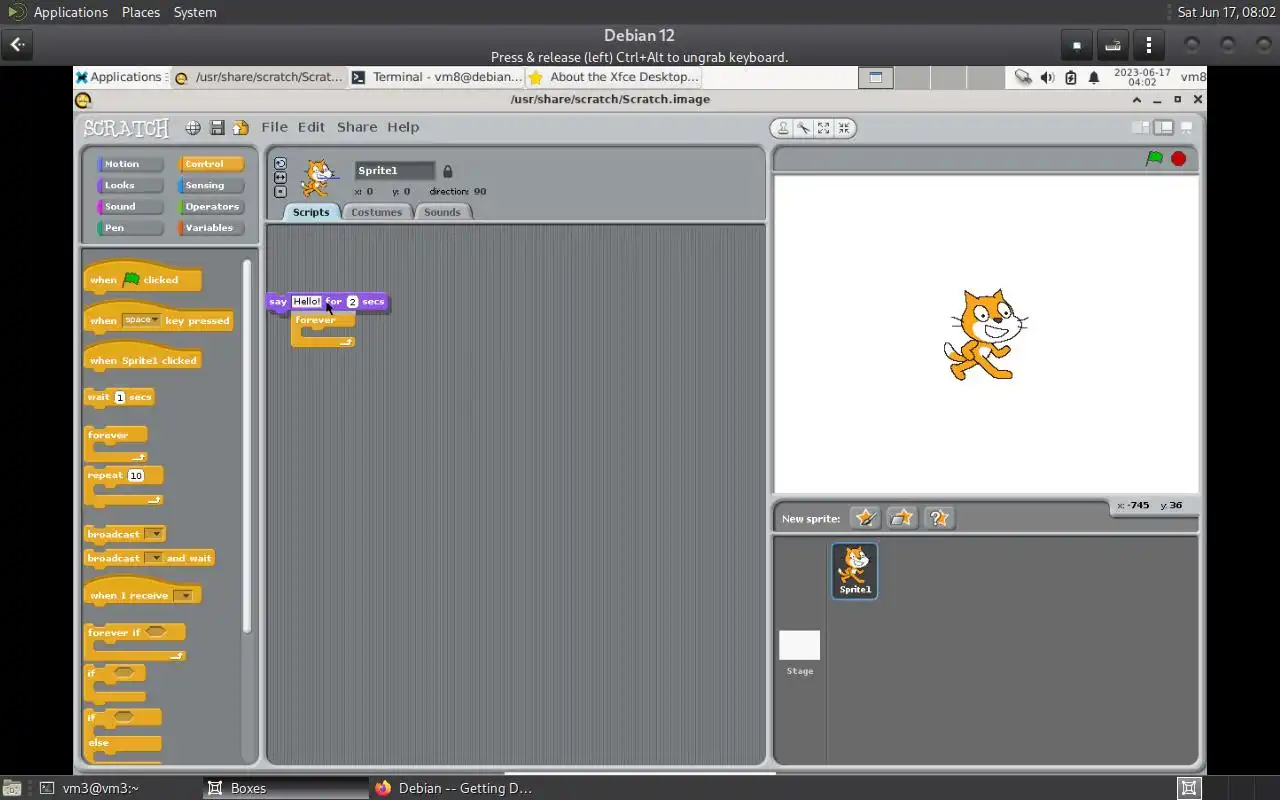Screen dimensions: 1280x800
Task: Open the guest Applications menu in Xfce panel
Action: coord(119,77)
